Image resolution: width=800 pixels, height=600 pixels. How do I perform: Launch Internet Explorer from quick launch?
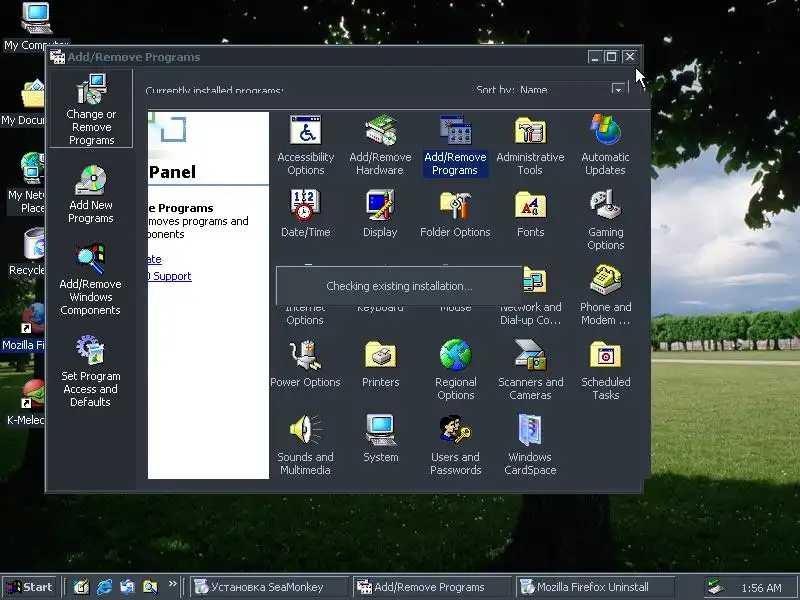(105, 587)
